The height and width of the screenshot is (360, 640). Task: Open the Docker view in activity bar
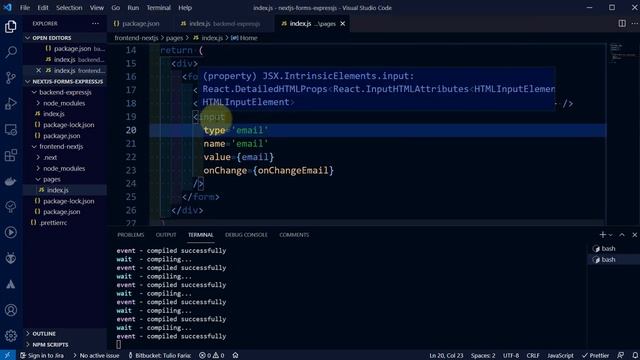click(x=11, y=181)
